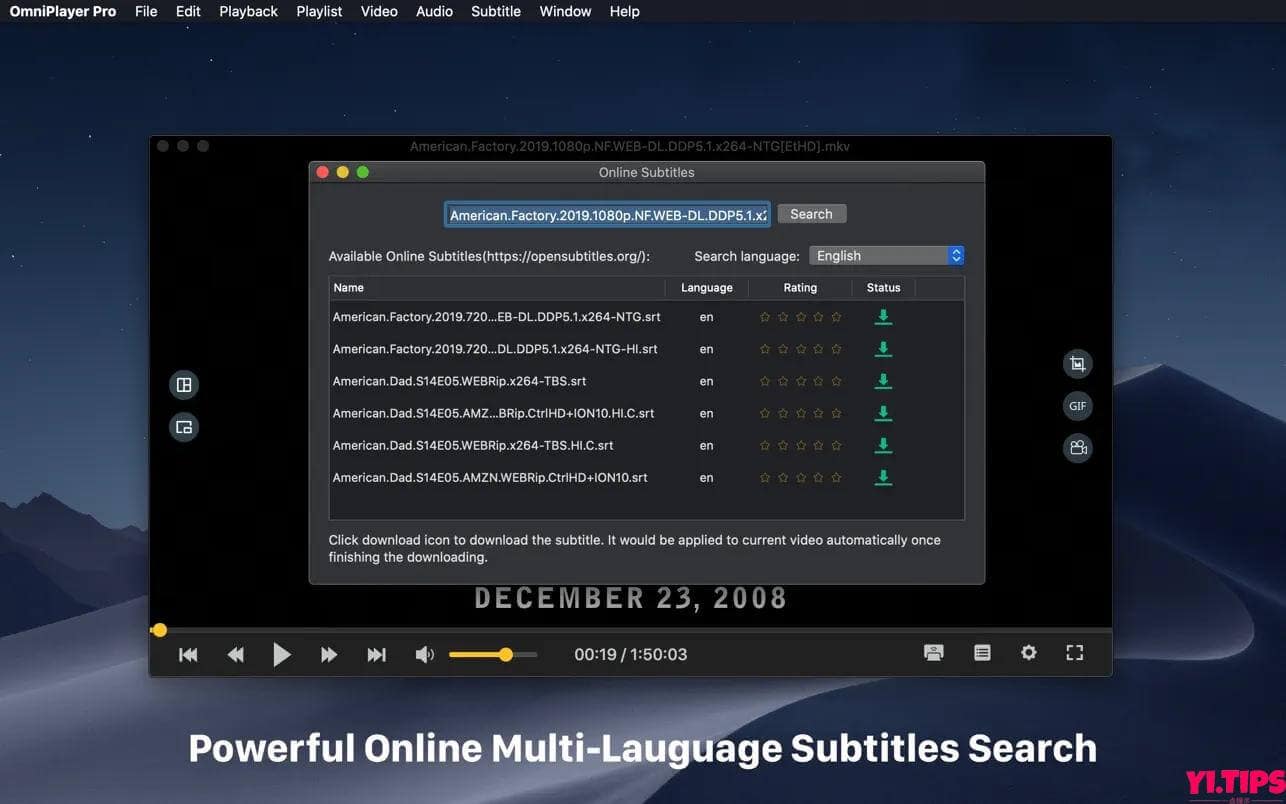Click the screenshot capture icon
Viewport: 1286px width, 804px height.
[1077, 364]
